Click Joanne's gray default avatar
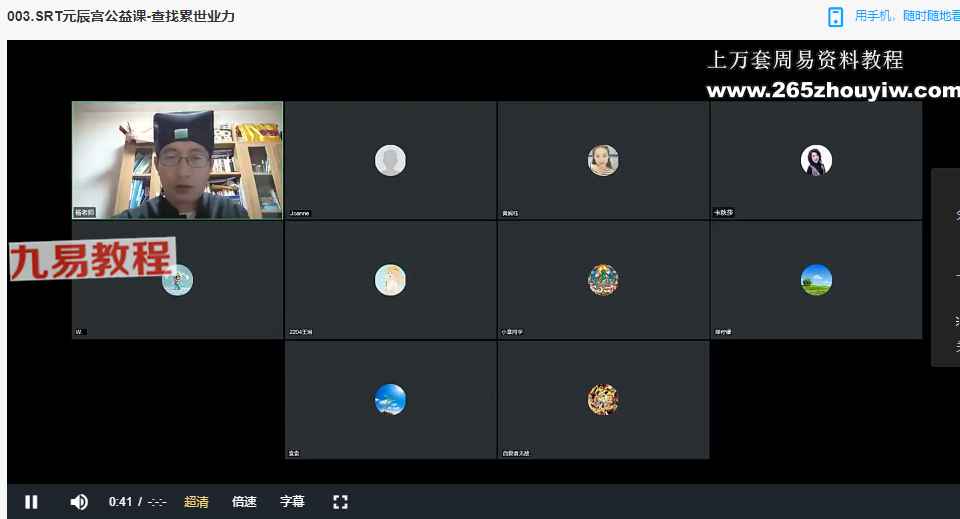Screen dimensions: 960x519 click(390, 160)
